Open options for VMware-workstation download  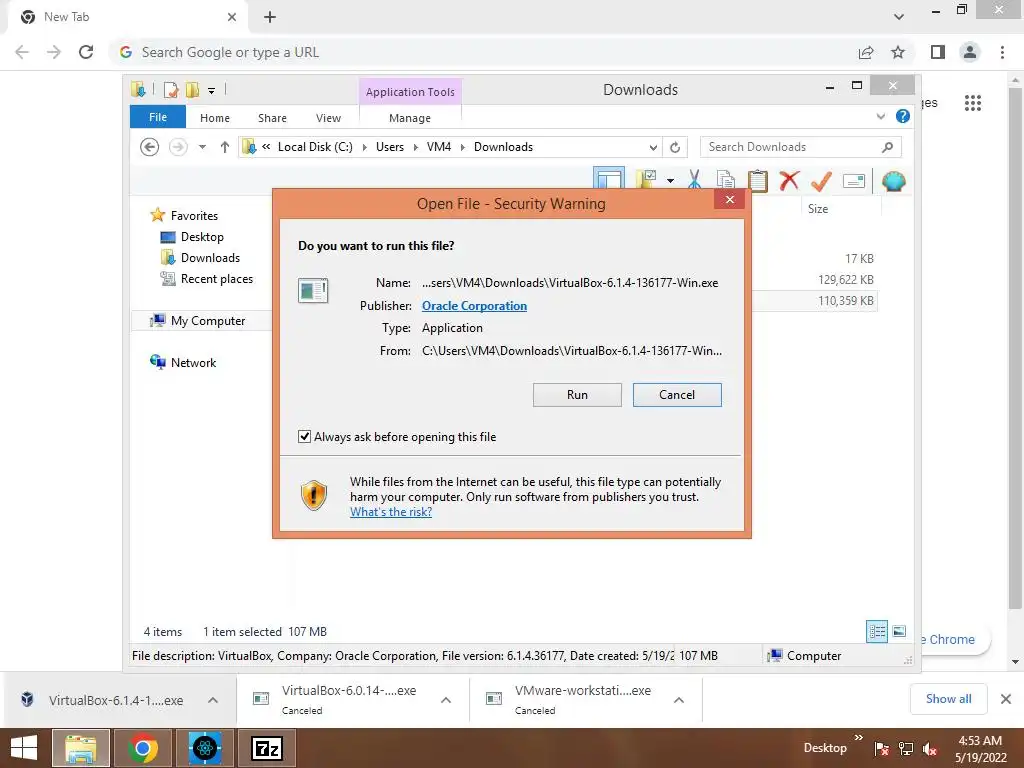click(679, 700)
